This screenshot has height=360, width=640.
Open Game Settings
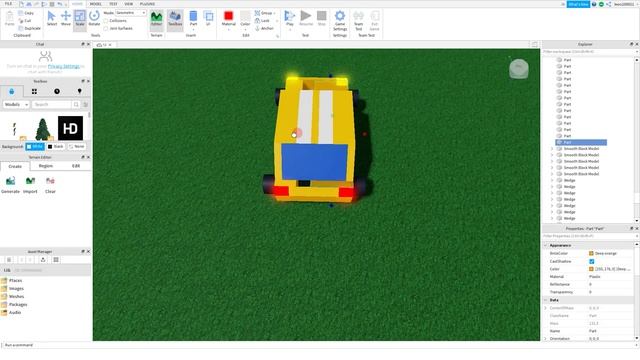click(340, 20)
